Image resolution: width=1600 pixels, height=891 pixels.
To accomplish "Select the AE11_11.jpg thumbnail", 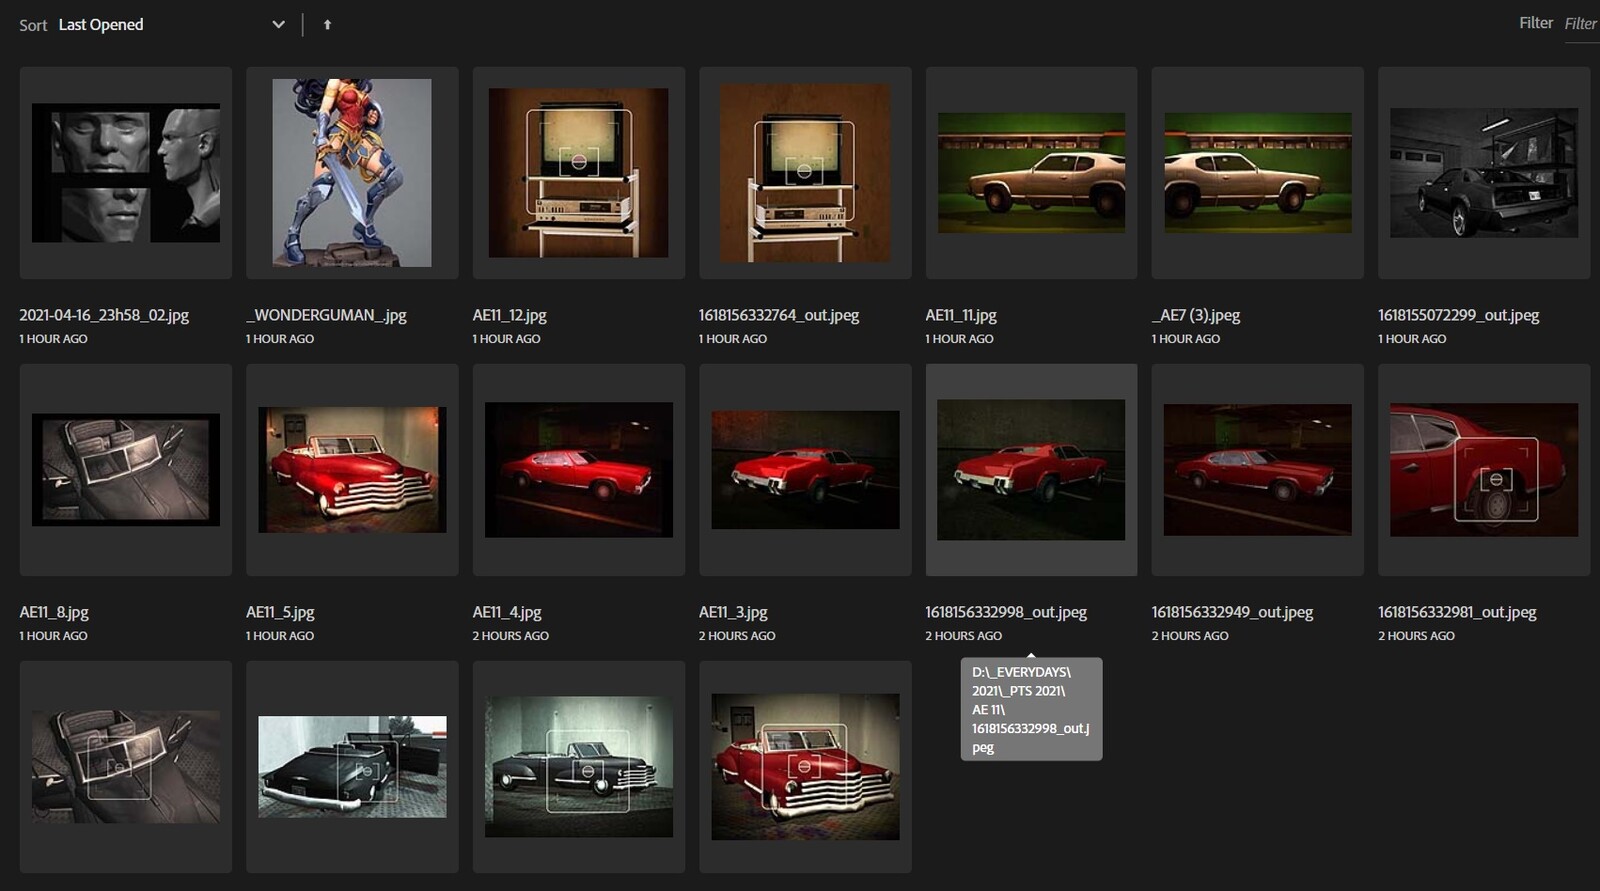I will (x=1031, y=173).
